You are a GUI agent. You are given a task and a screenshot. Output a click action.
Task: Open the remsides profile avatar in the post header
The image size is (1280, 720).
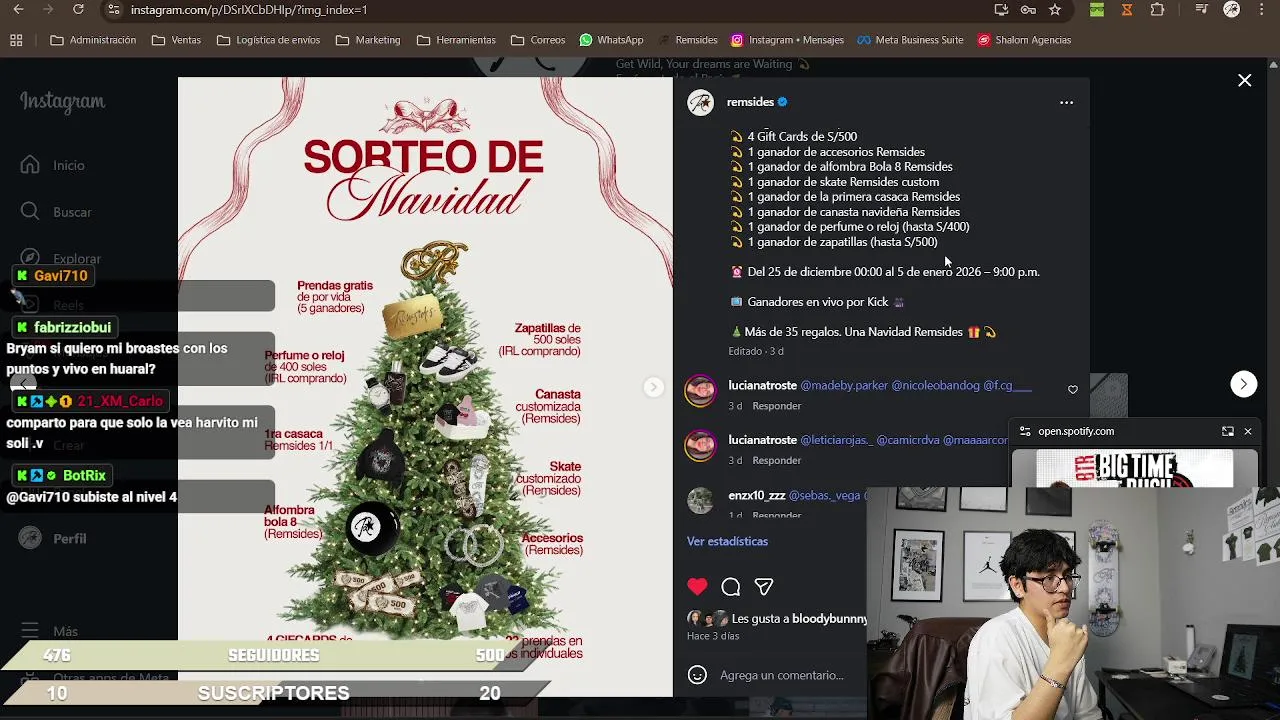tap(700, 102)
